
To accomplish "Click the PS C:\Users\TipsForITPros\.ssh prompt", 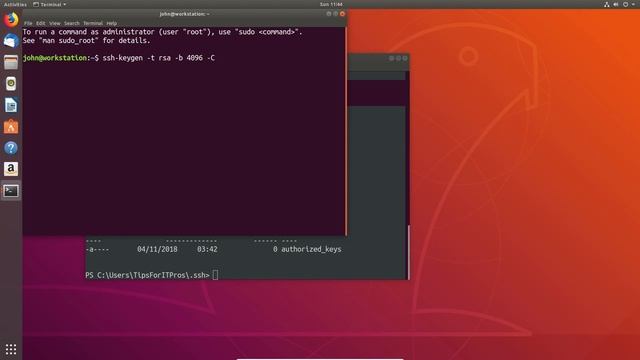I will pos(147,276).
